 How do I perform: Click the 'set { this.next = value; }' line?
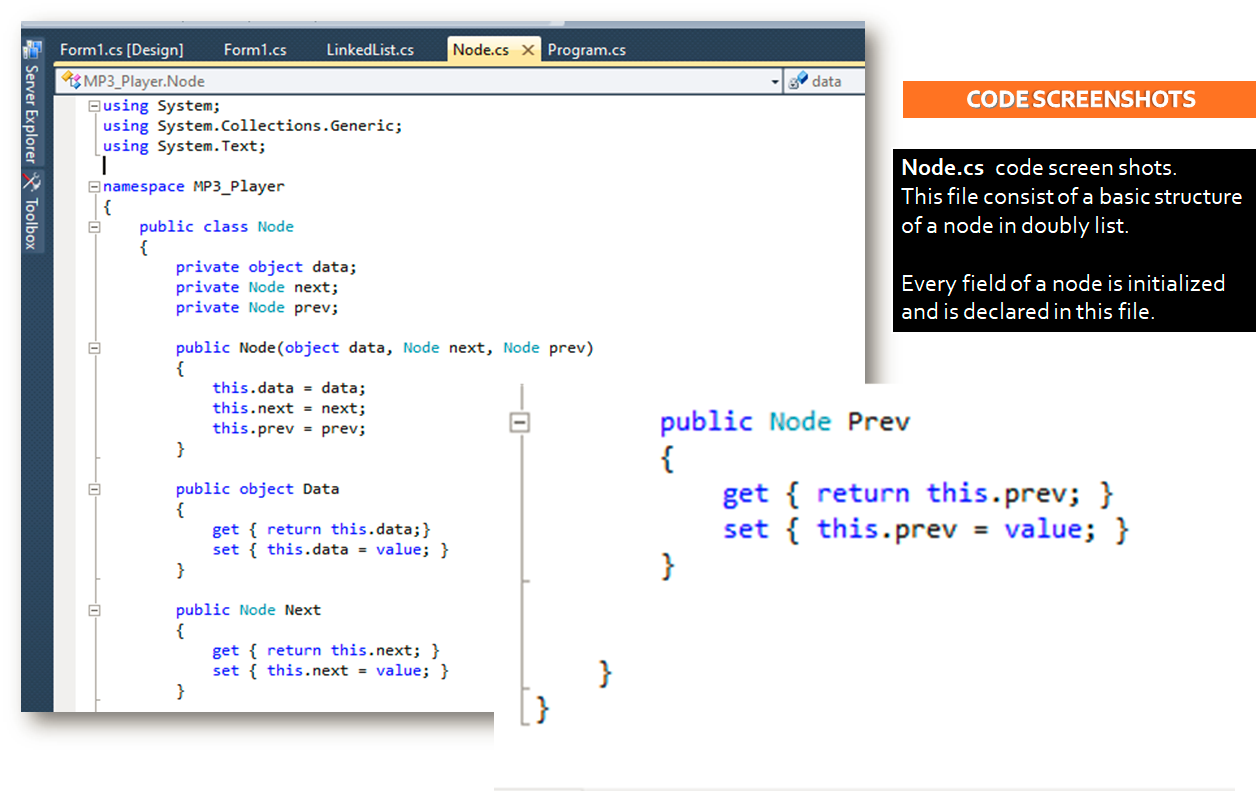click(330, 670)
